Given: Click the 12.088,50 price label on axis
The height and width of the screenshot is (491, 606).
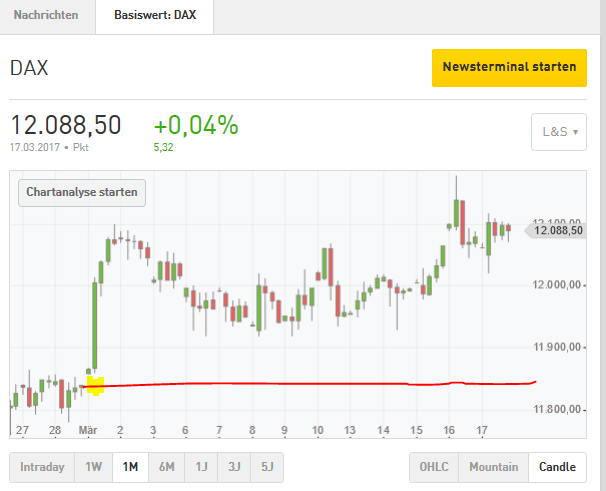Looking at the screenshot, I should (x=558, y=230).
